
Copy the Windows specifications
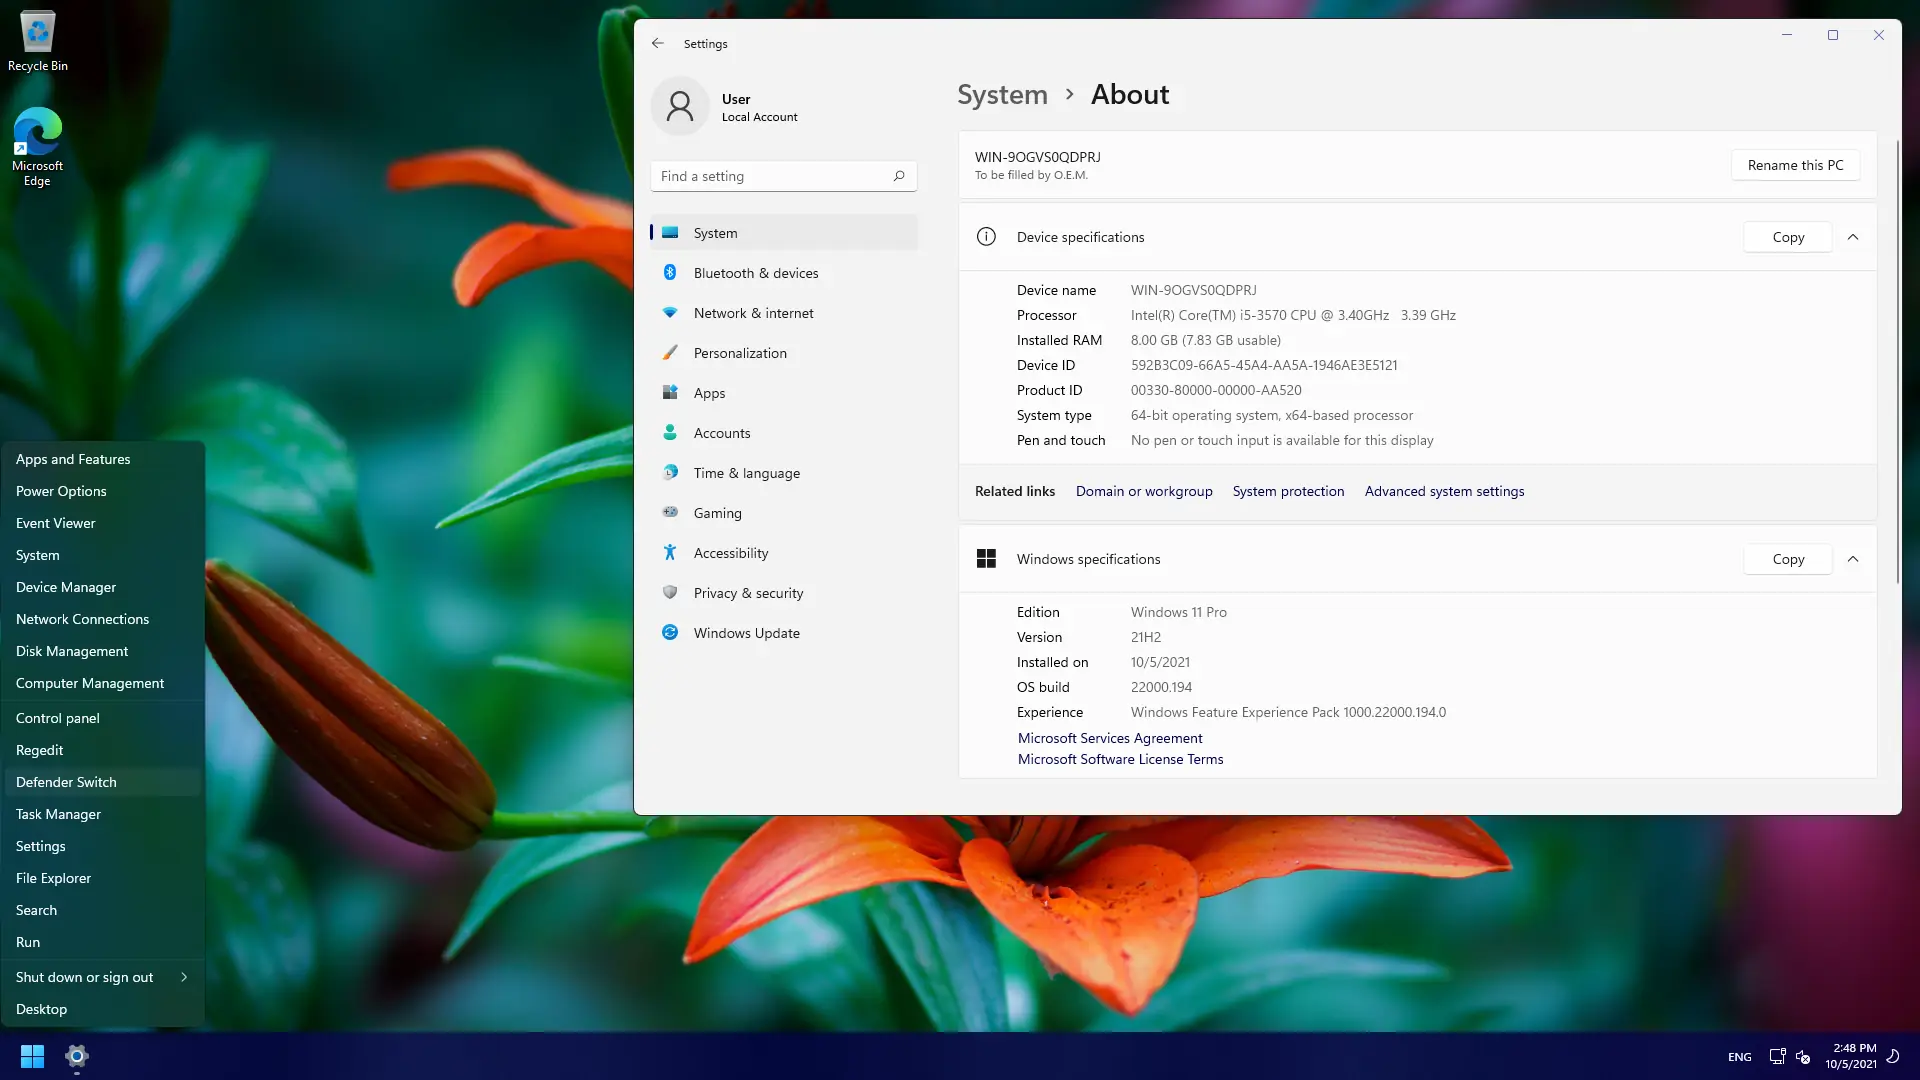pos(1788,559)
